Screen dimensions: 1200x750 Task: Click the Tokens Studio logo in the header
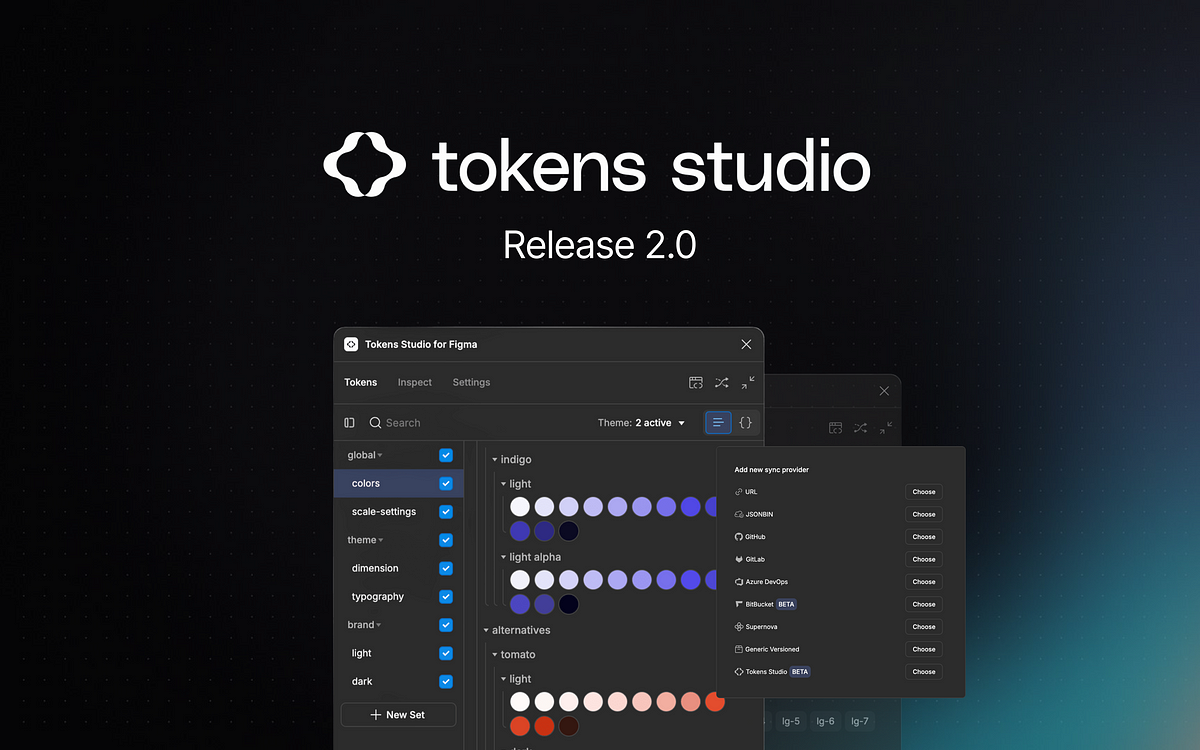pyautogui.click(x=351, y=343)
